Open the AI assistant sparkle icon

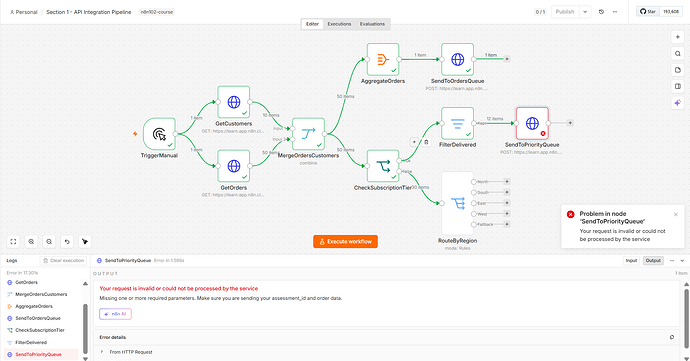coord(678,103)
